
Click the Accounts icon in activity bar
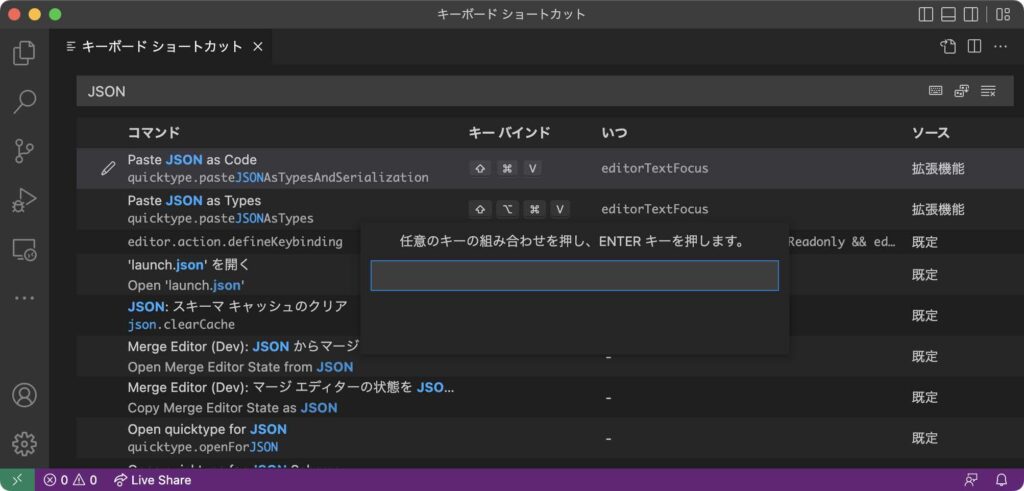point(24,395)
